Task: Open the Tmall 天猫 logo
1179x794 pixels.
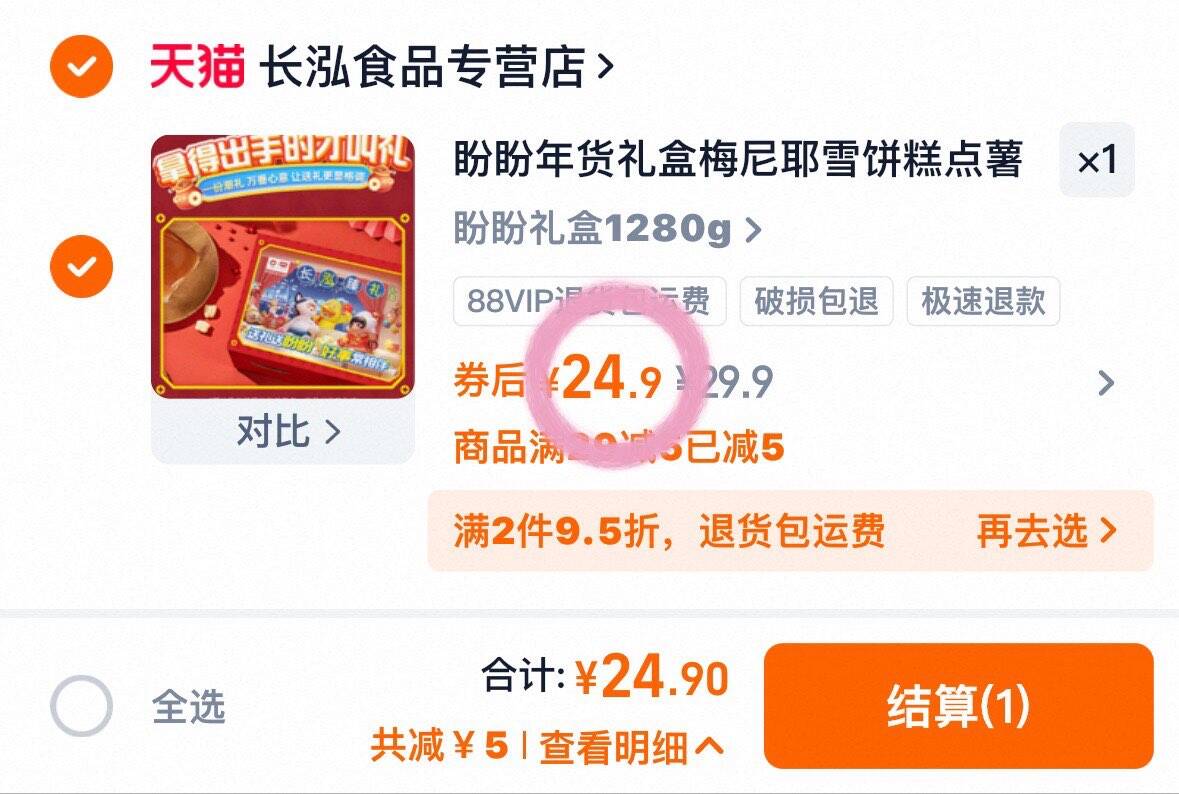Action: (x=197, y=66)
